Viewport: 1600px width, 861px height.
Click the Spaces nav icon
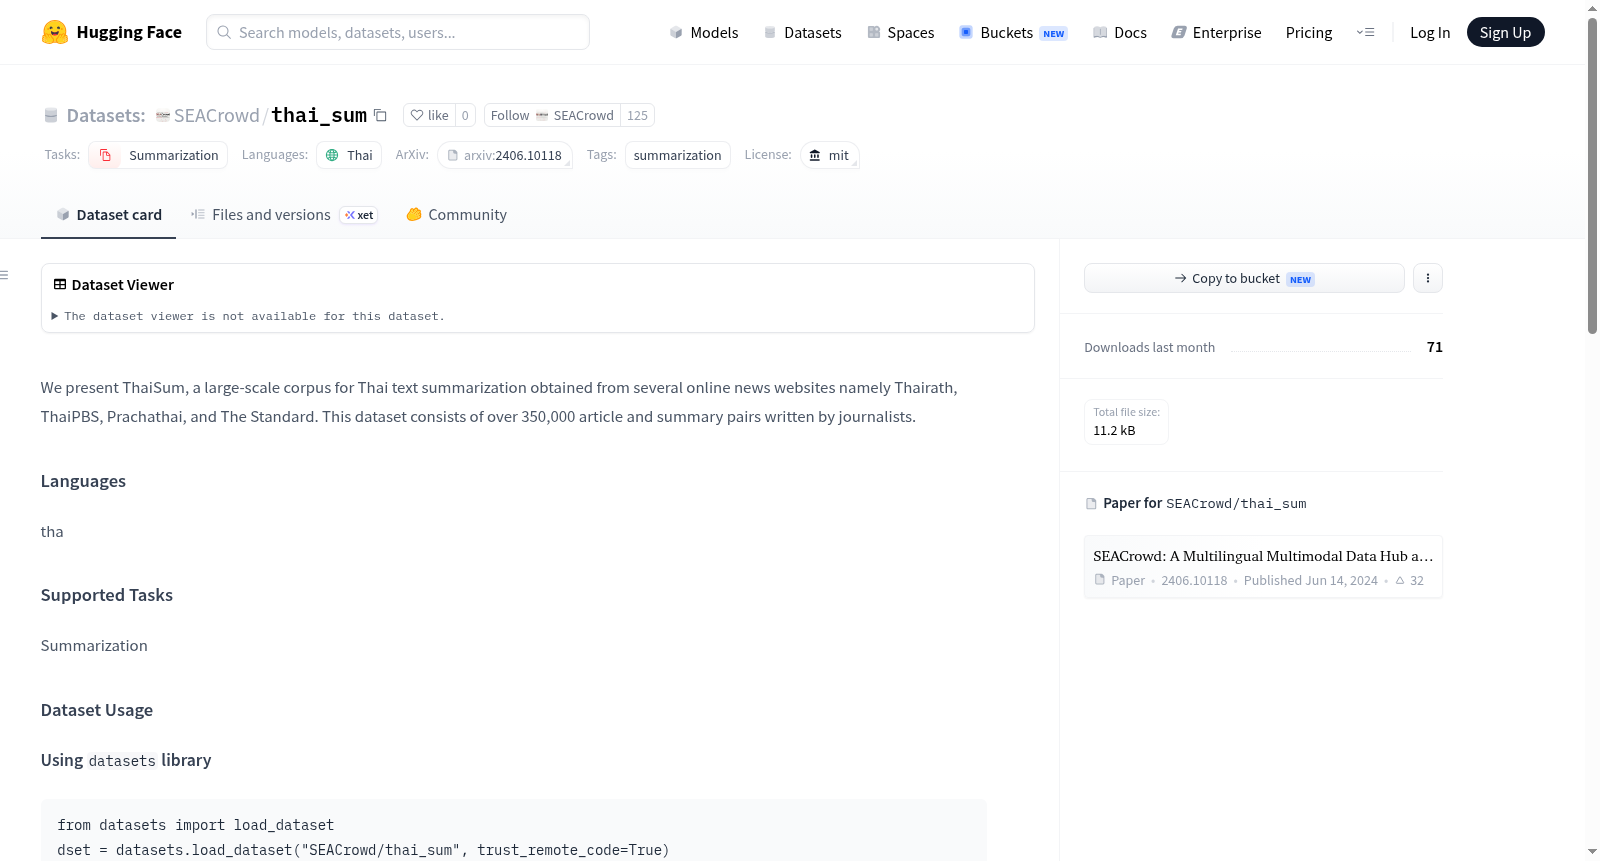[874, 33]
